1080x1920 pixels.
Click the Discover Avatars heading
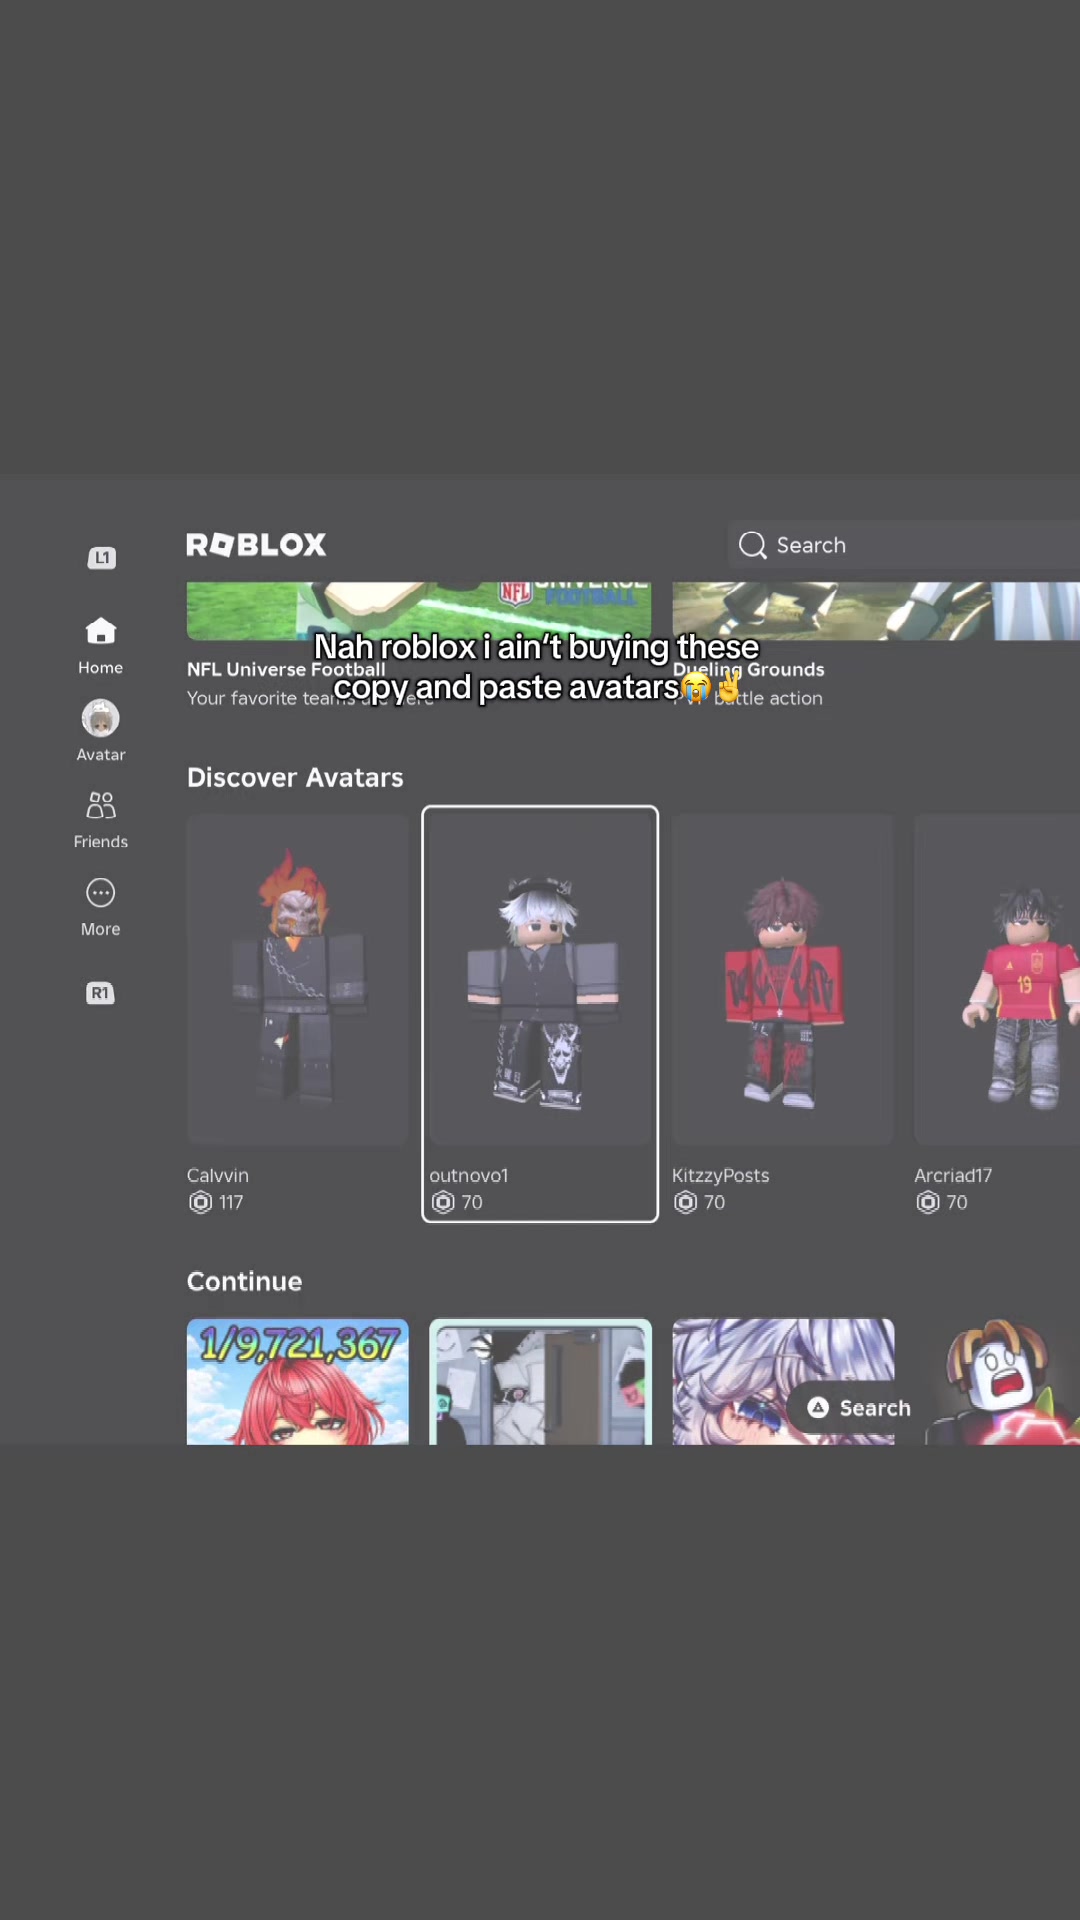click(x=295, y=778)
